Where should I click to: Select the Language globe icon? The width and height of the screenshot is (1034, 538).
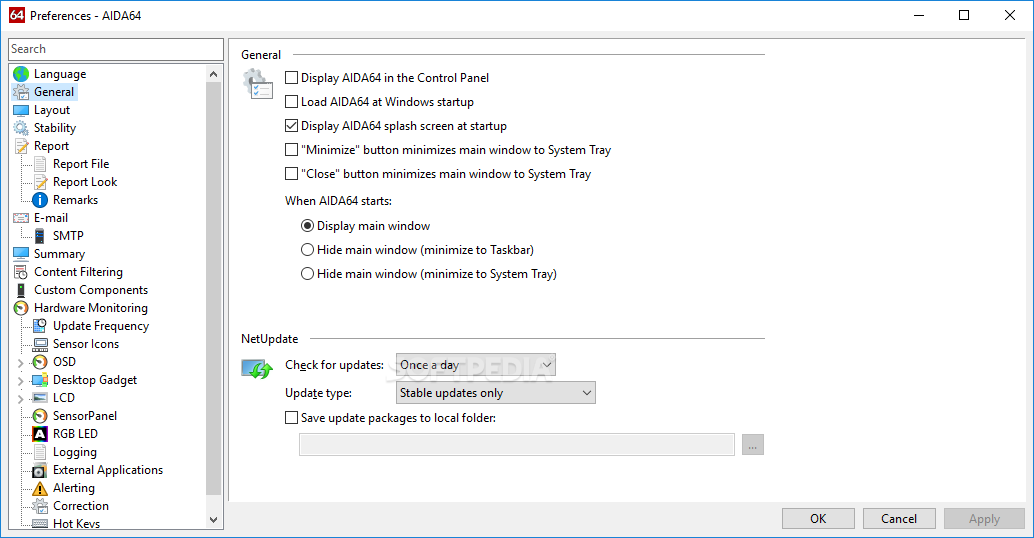point(21,74)
